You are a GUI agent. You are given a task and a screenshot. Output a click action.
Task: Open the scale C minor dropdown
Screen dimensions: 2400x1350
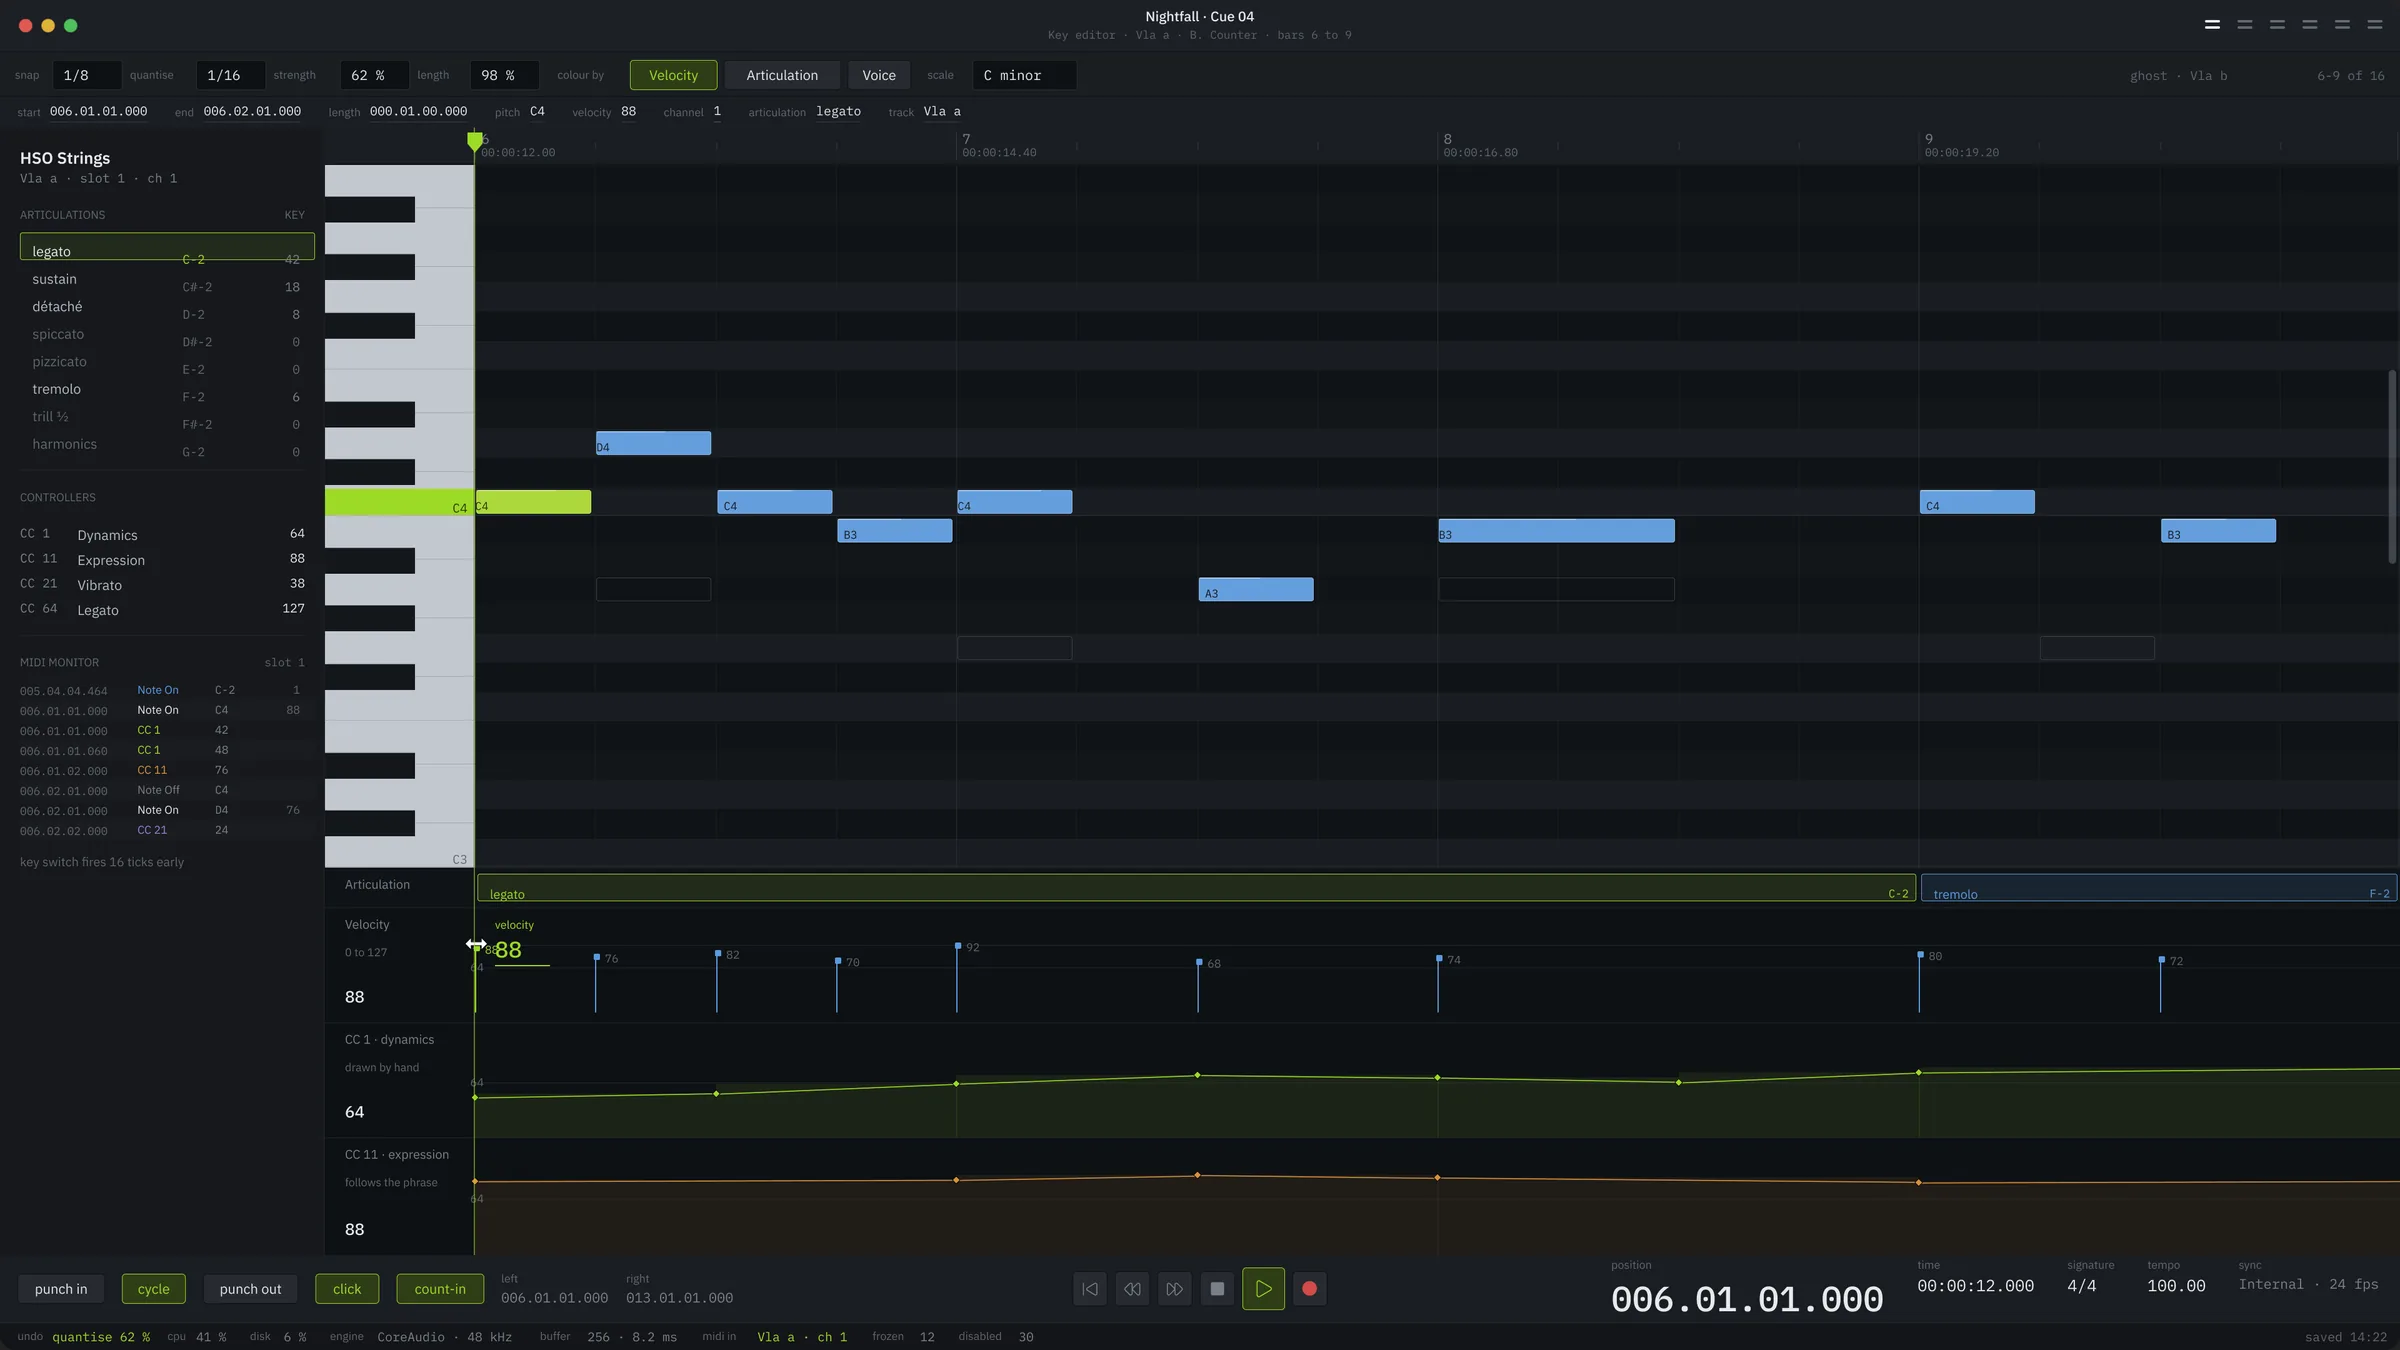pyautogui.click(x=1024, y=75)
